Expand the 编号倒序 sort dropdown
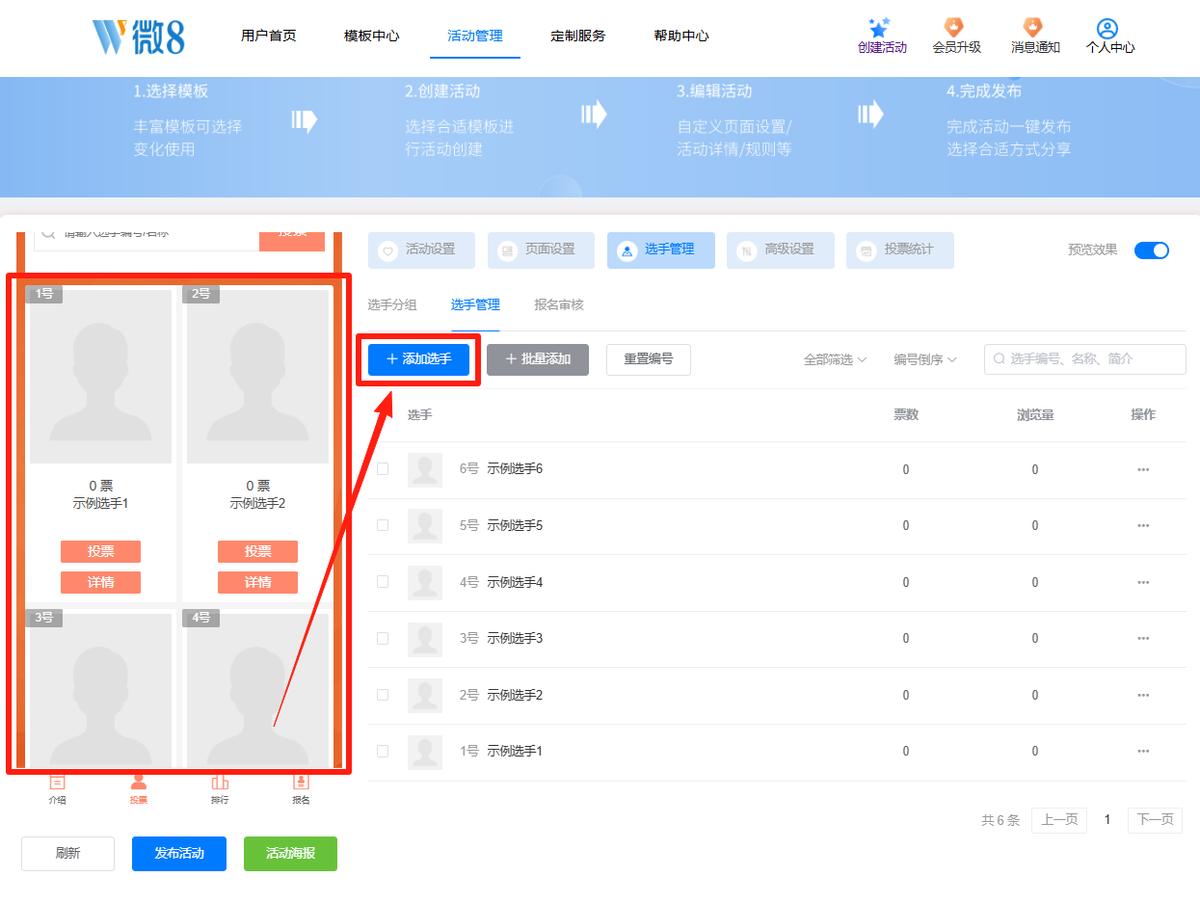Screen dimensions: 1200x899 coord(925,359)
